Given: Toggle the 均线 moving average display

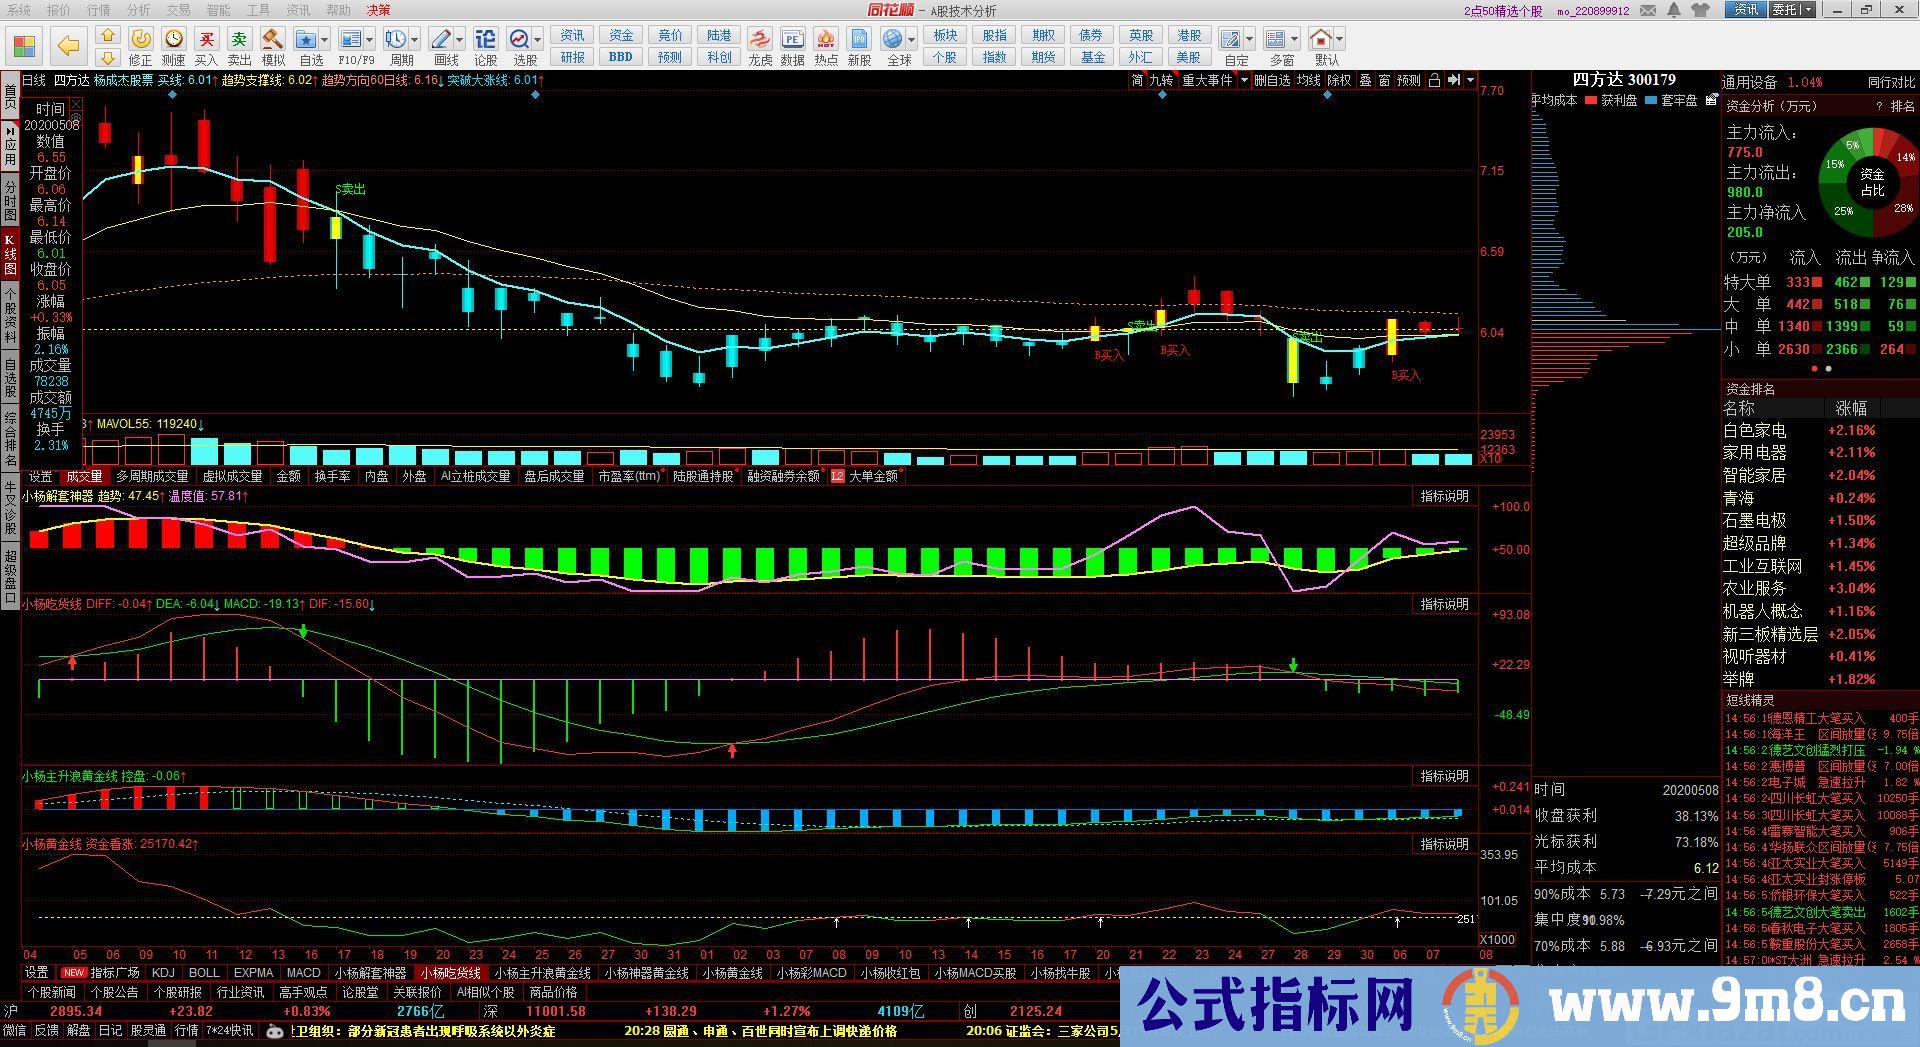Looking at the screenshot, I should [x=1308, y=80].
